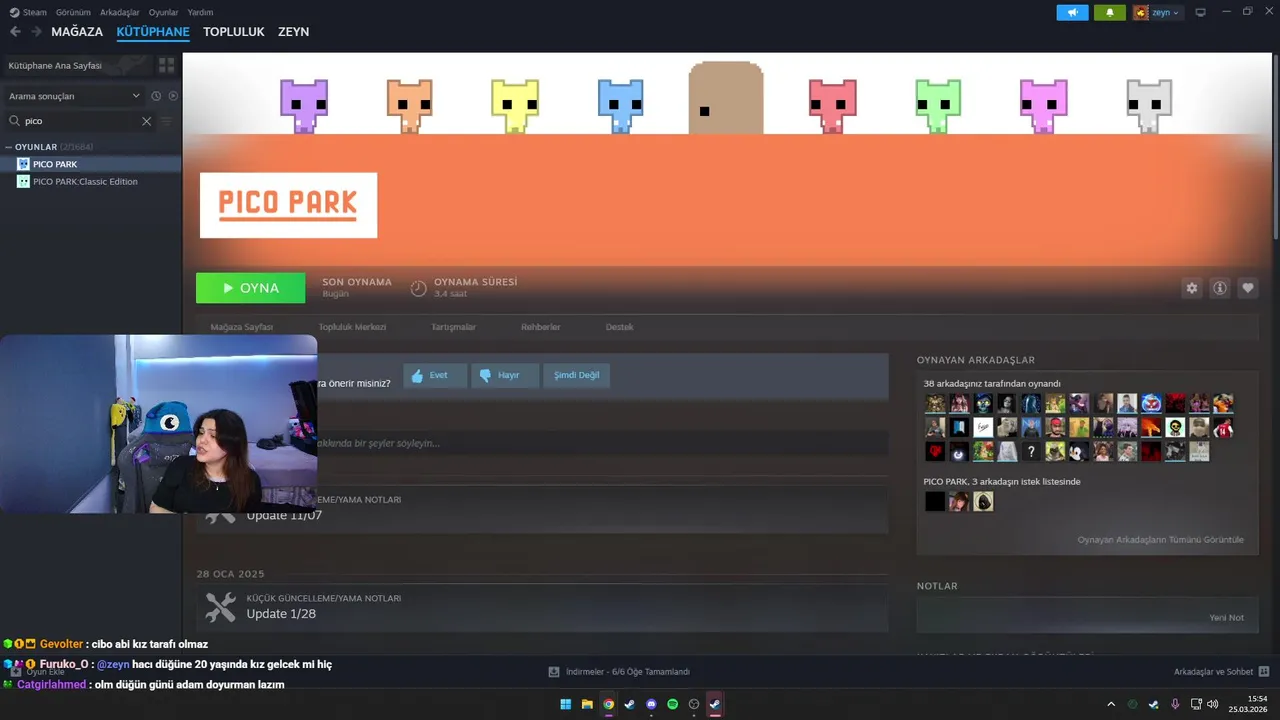Open the Windows Start button
This screenshot has width=1280, height=720.
point(565,704)
